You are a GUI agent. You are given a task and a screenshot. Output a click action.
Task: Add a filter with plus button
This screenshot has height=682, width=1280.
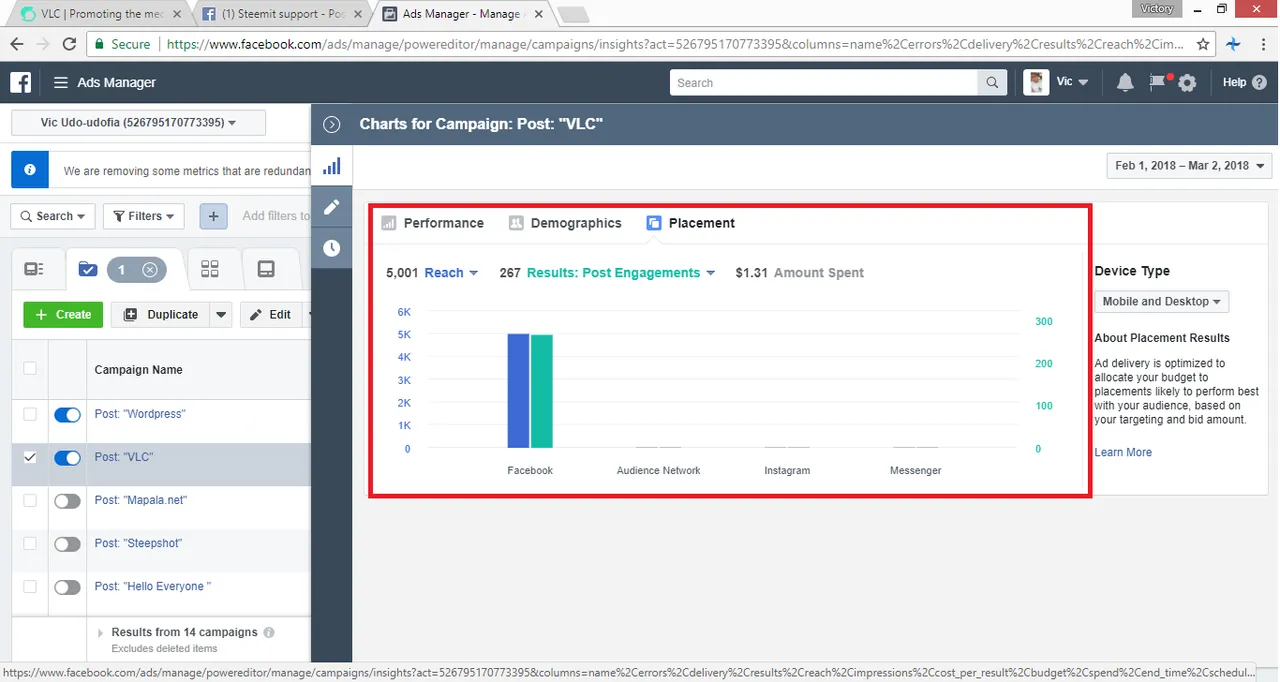coord(214,216)
